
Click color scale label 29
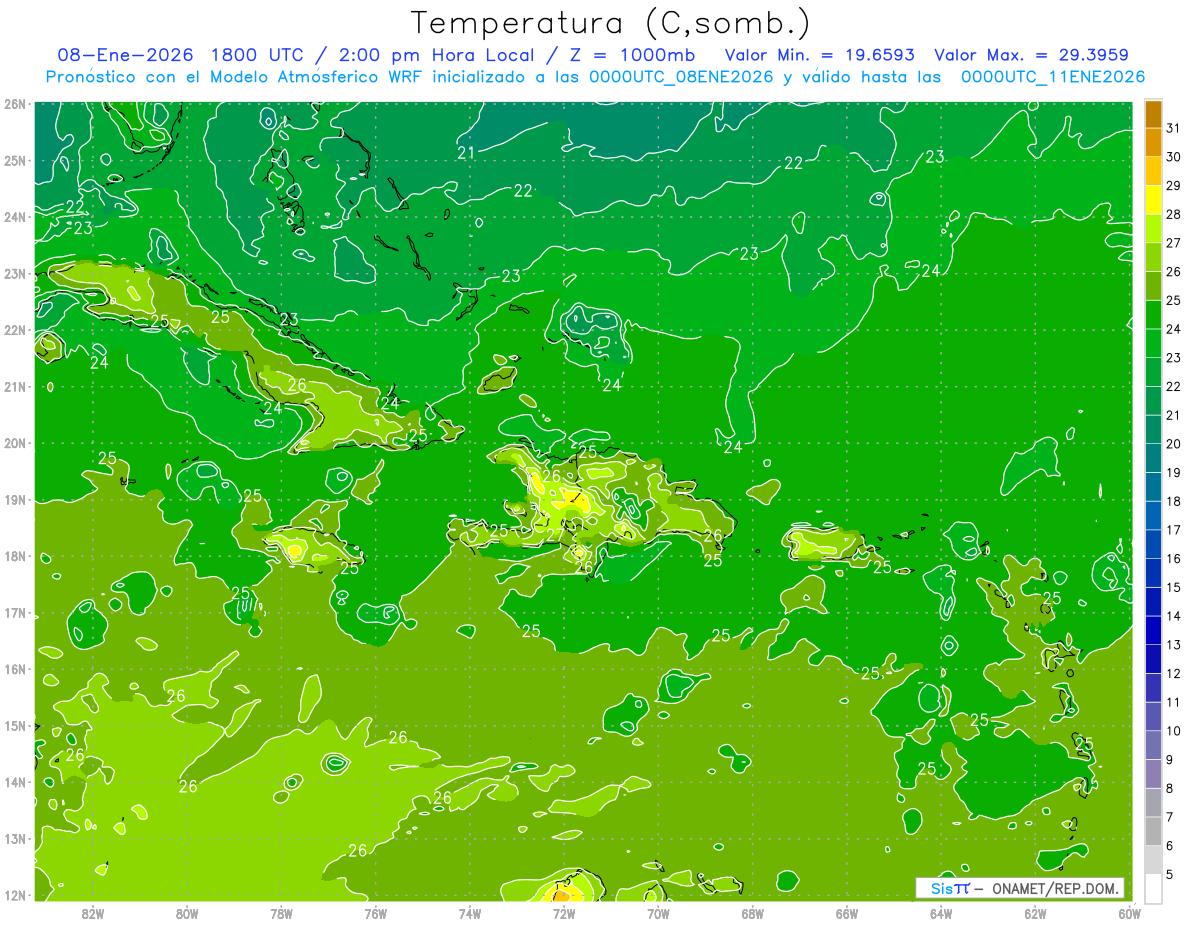pos(1174,185)
